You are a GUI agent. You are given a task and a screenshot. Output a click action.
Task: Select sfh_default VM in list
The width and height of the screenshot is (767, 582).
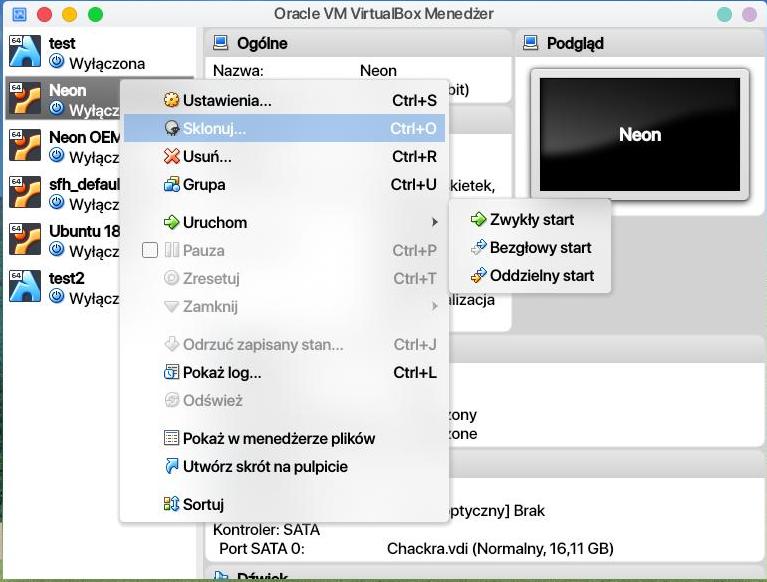pos(63,193)
